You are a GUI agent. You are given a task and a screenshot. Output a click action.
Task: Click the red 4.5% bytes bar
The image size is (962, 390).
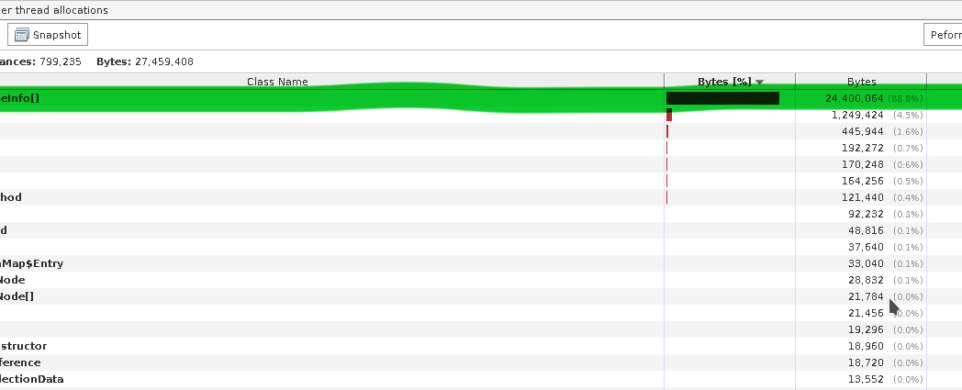[x=669, y=115]
